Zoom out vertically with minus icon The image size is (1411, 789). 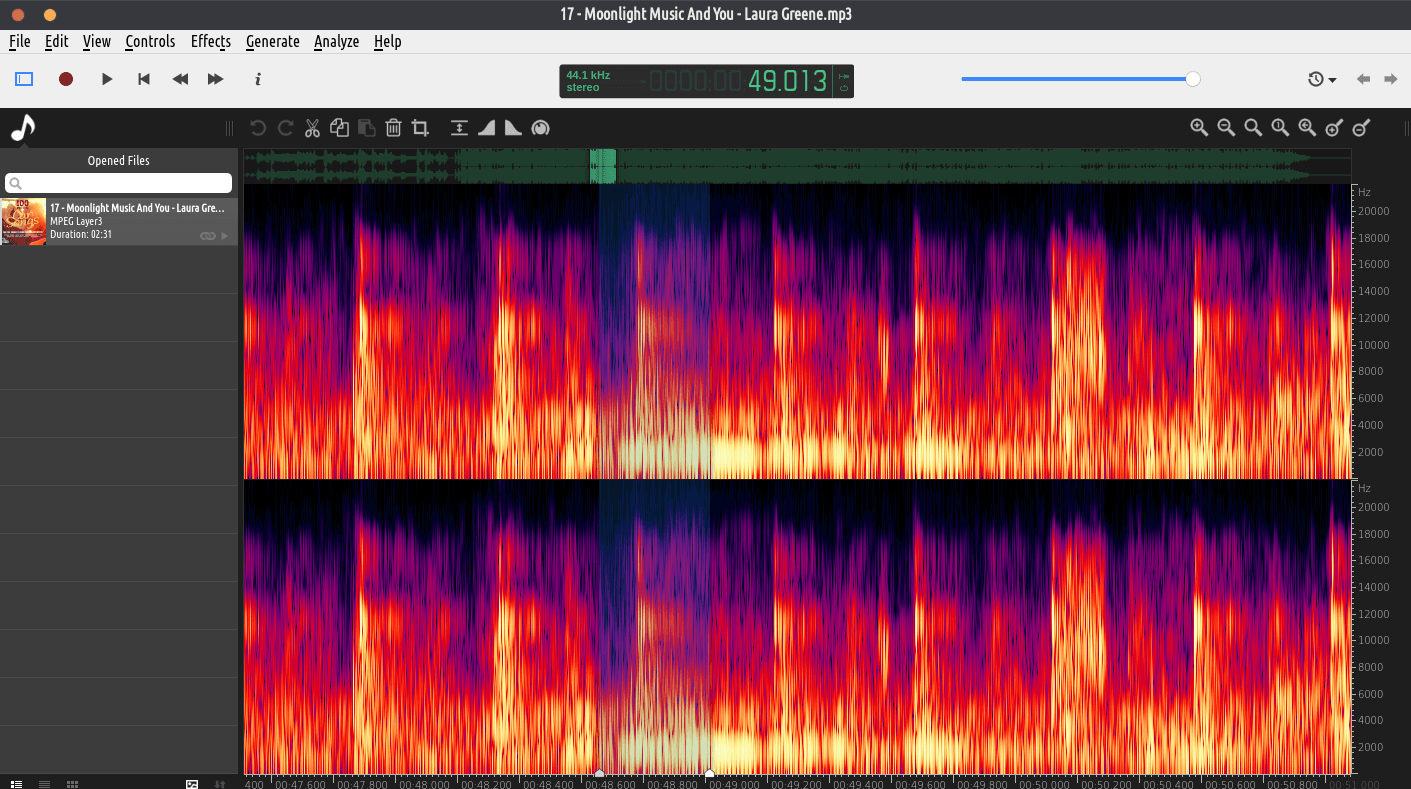pos(1361,127)
